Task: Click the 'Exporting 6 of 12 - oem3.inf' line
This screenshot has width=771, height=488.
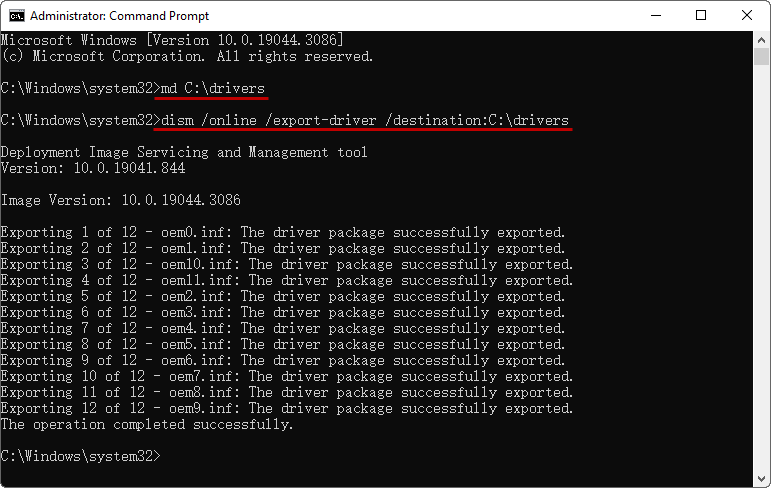Action: [x=283, y=312]
